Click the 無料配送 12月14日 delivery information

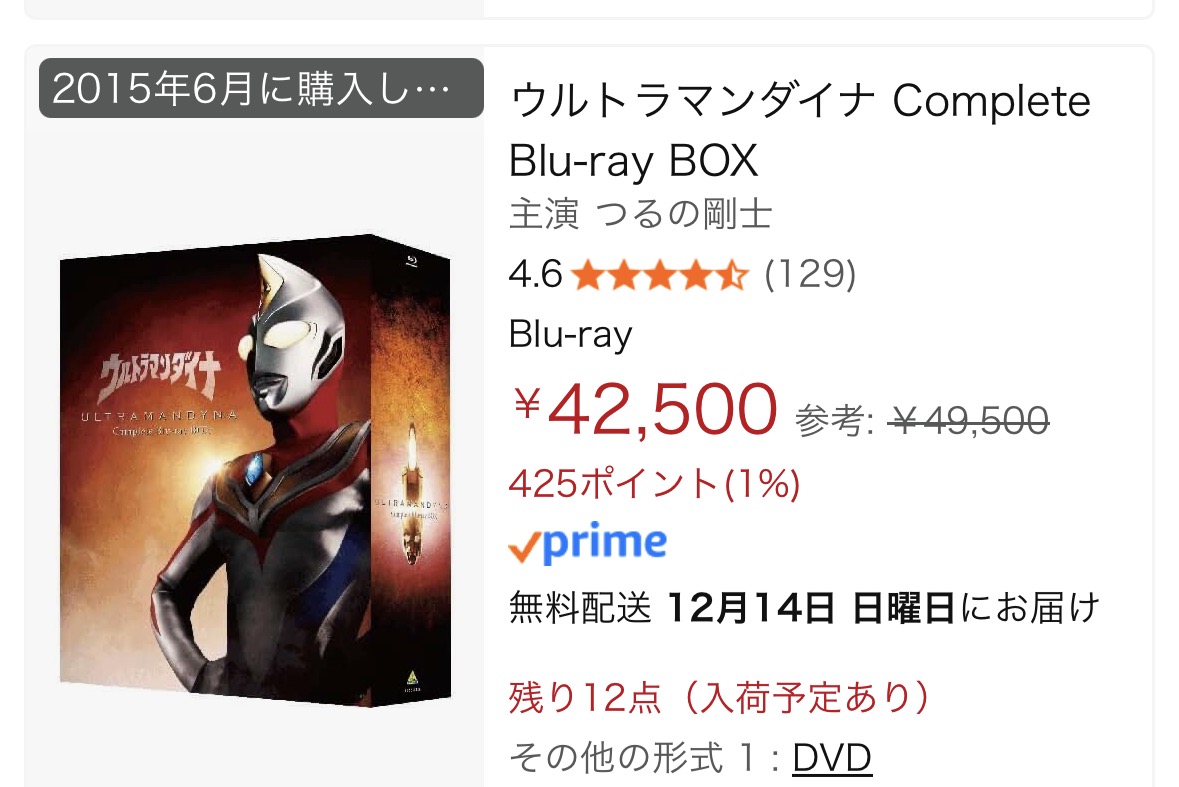(x=804, y=607)
